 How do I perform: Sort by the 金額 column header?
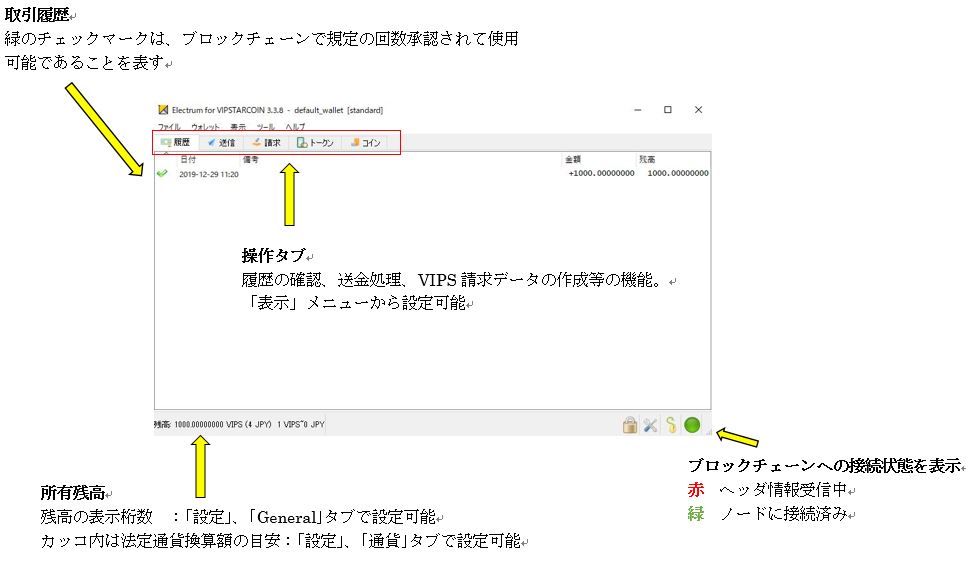[573, 159]
